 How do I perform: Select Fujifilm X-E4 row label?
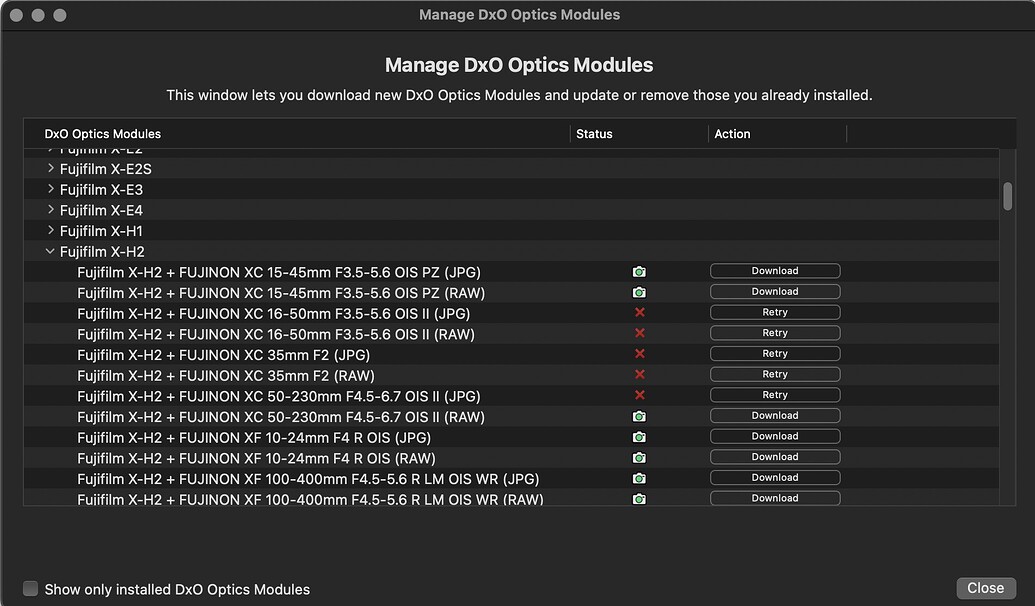[x=101, y=210]
